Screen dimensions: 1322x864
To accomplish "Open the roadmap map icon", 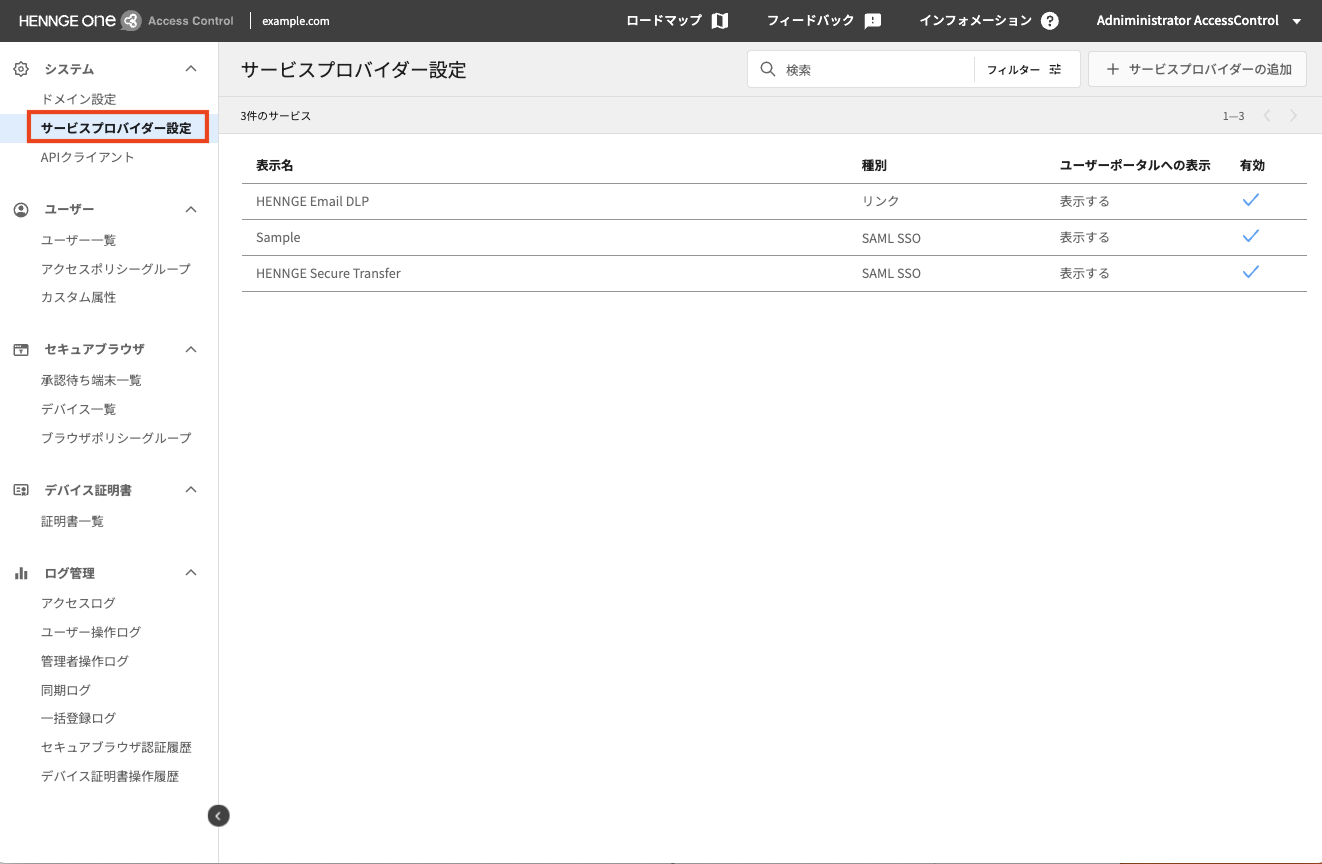I will 719,21.
